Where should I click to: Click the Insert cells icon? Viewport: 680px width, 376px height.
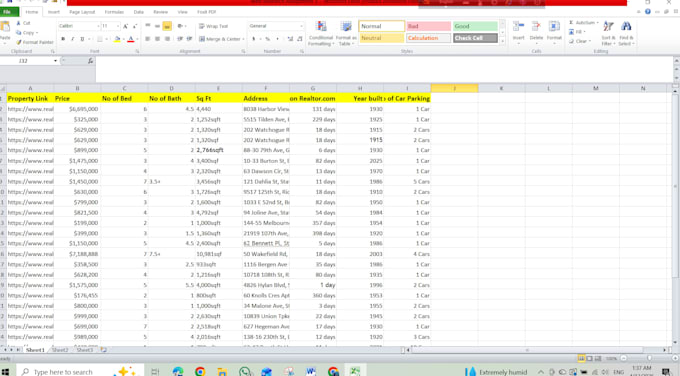tap(519, 27)
